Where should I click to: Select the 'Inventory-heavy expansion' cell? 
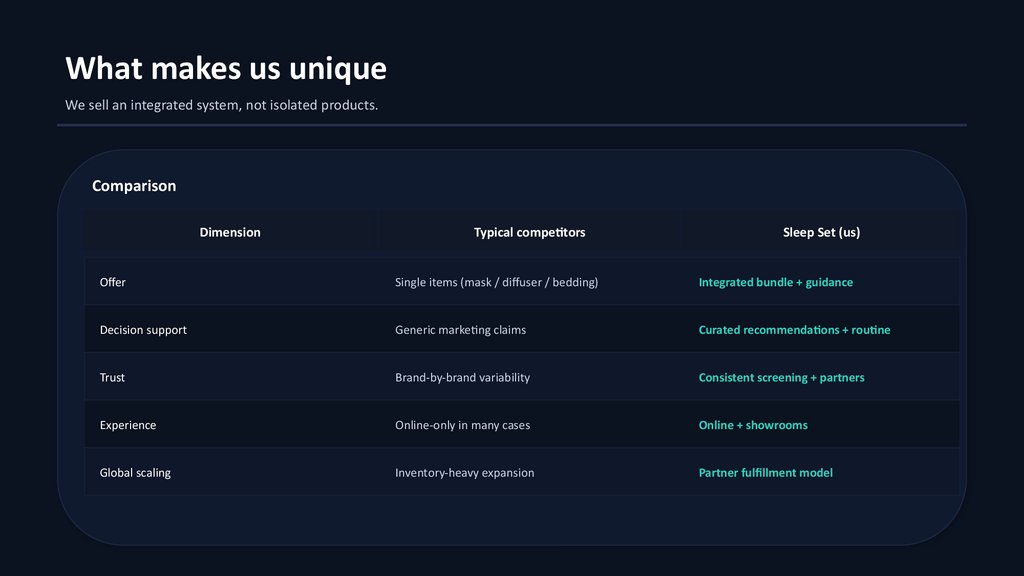pyautogui.click(x=464, y=473)
